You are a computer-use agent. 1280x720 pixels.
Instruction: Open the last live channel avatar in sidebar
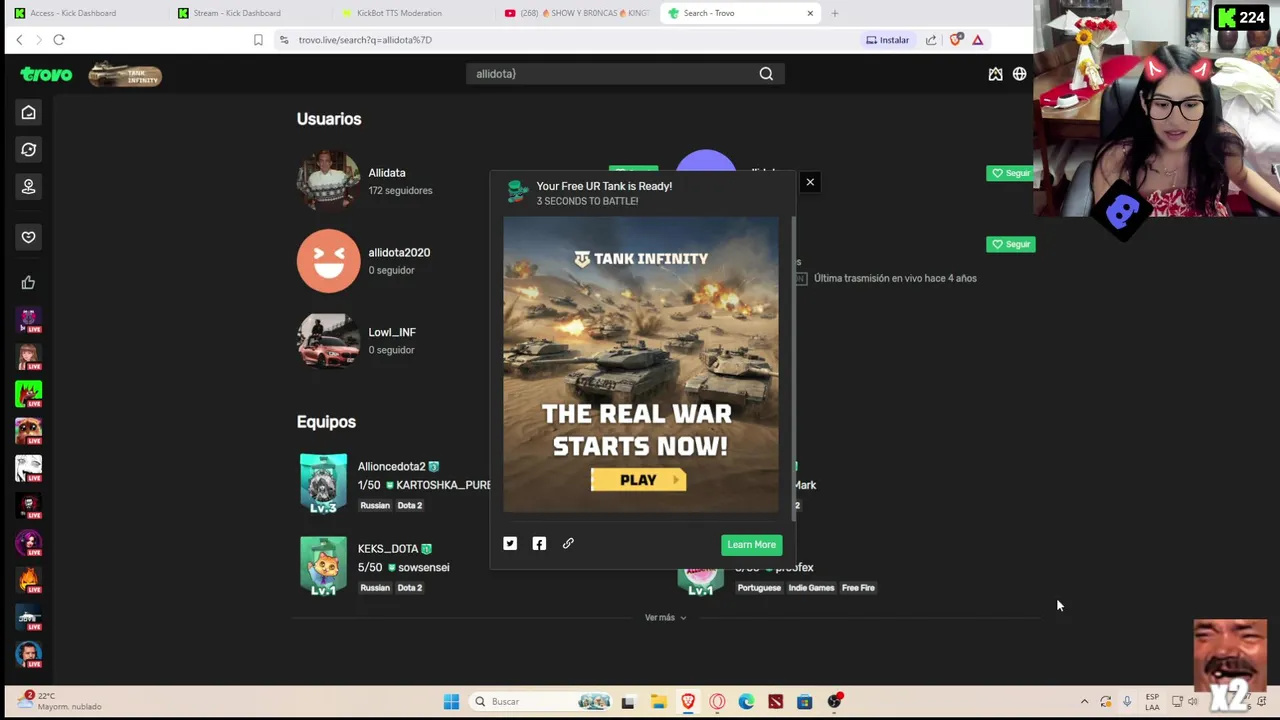click(28, 654)
